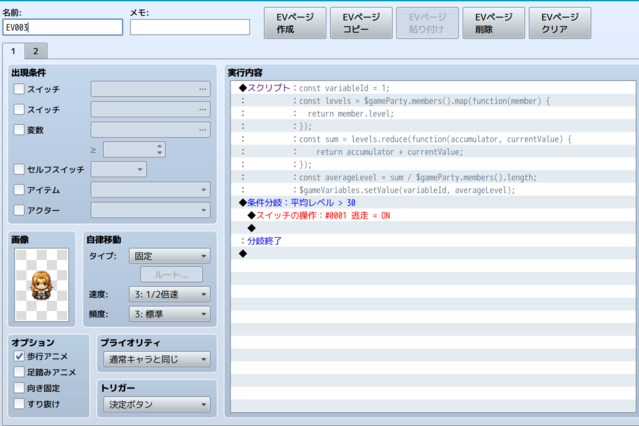Click the greyed EVページ貼り付け button
The height and width of the screenshot is (426, 639).
click(427, 23)
